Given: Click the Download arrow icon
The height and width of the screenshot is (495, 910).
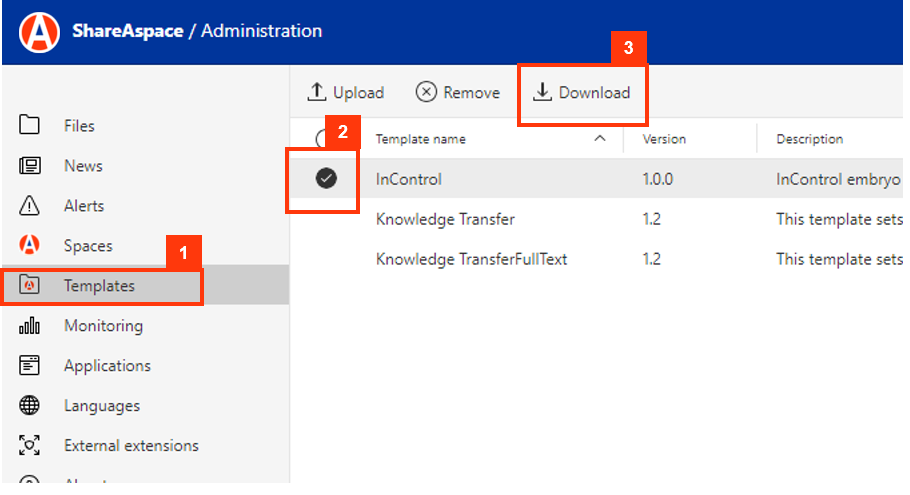Looking at the screenshot, I should [542, 92].
